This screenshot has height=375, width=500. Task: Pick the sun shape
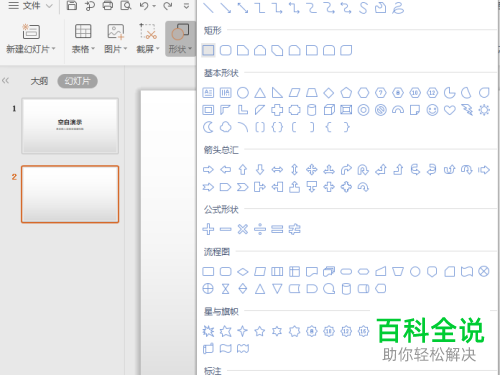click(484, 110)
